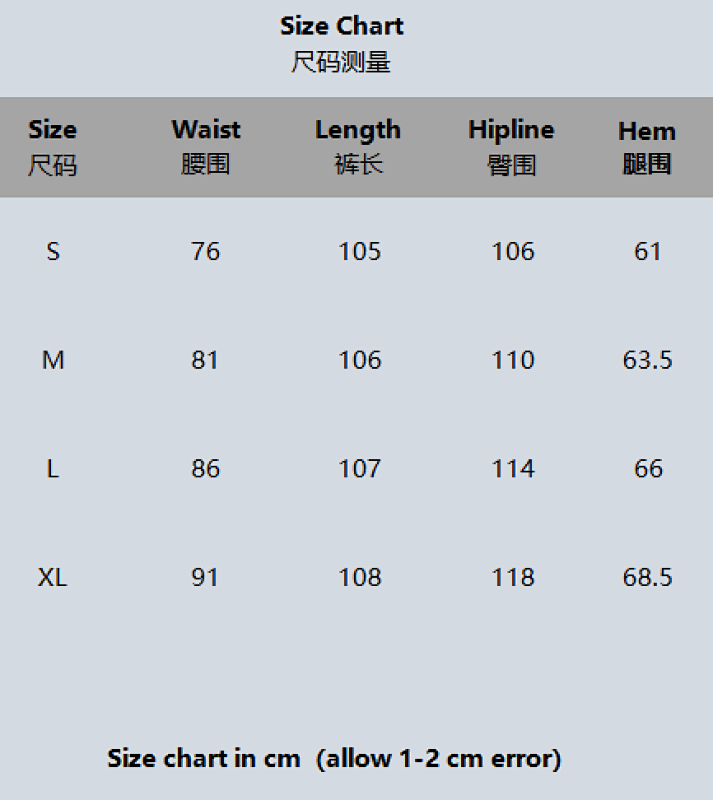713x800 pixels.
Task: Click waist value 76 for S
Action: pyautogui.click(x=206, y=252)
